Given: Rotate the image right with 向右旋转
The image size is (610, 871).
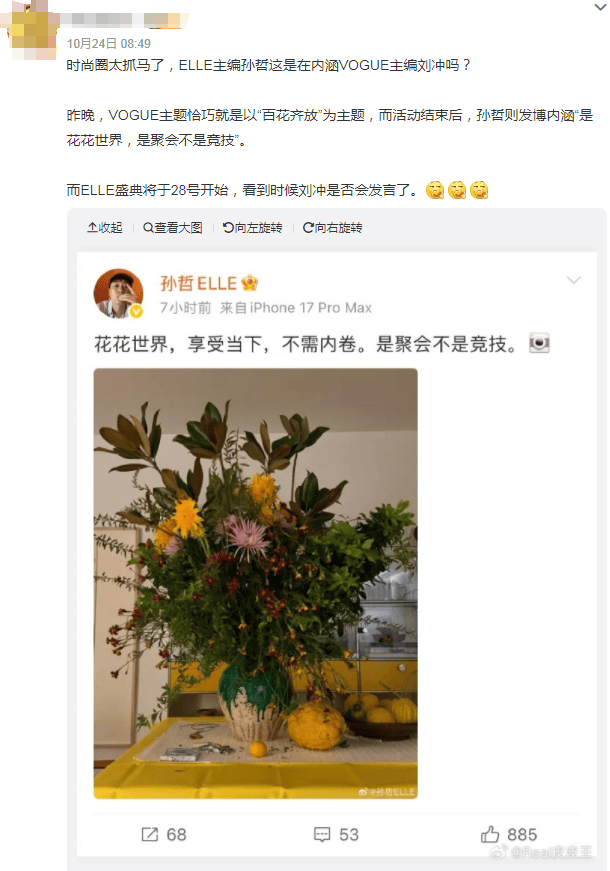Looking at the screenshot, I should 332,227.
